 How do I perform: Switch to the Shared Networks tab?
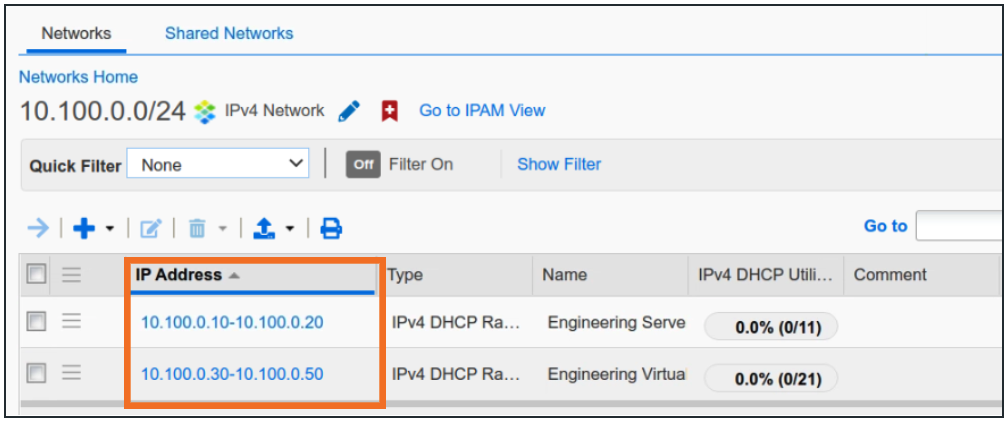click(229, 33)
